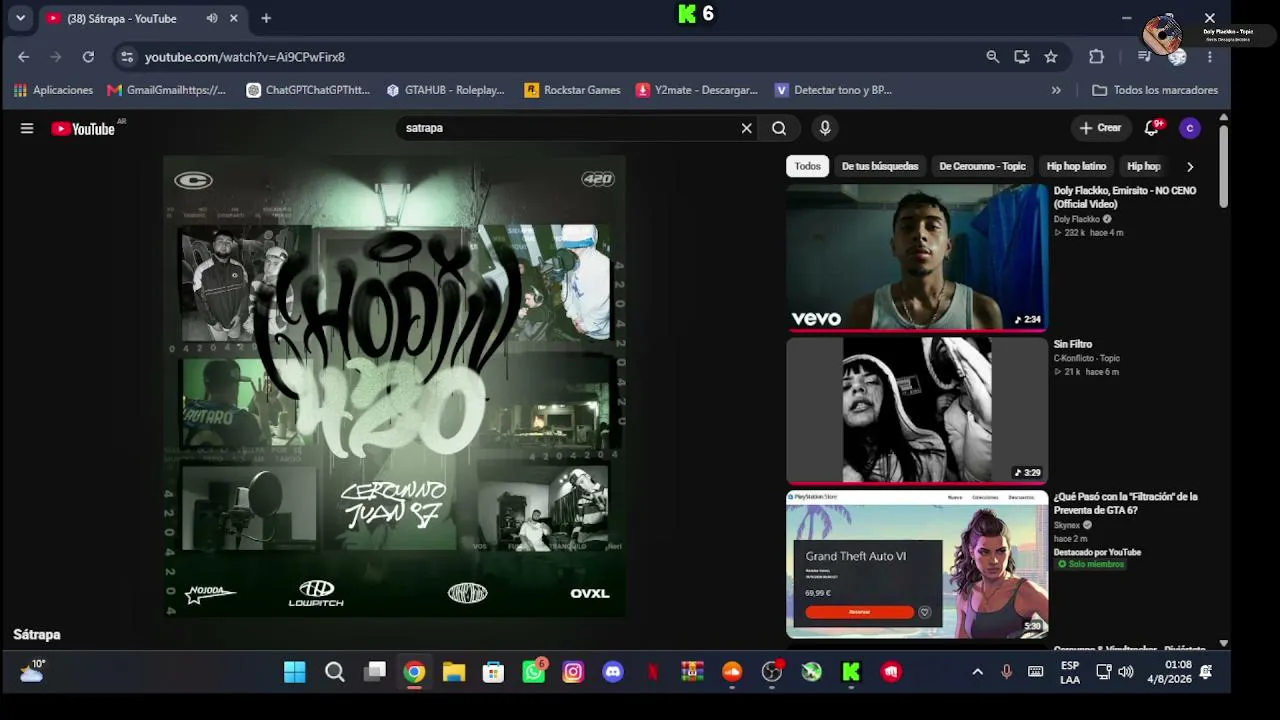Open the C-Konflicto - Topic channel link
Screen dimensions: 1280x720
point(1086,358)
